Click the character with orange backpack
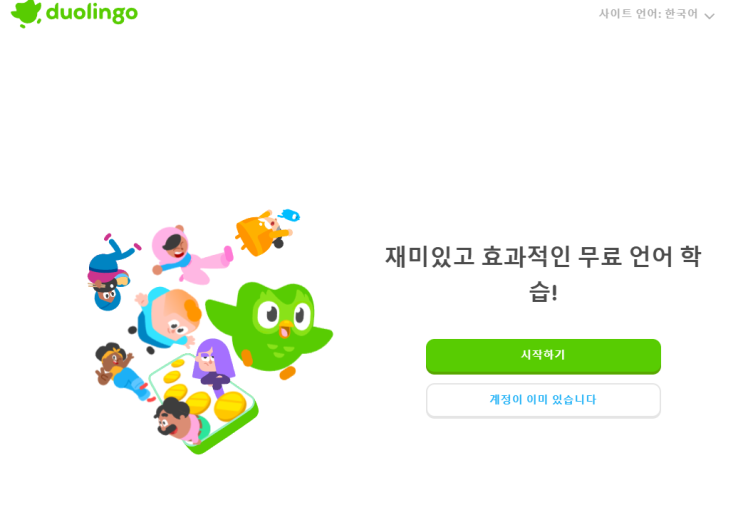This screenshot has height=517, width=743. [262, 234]
